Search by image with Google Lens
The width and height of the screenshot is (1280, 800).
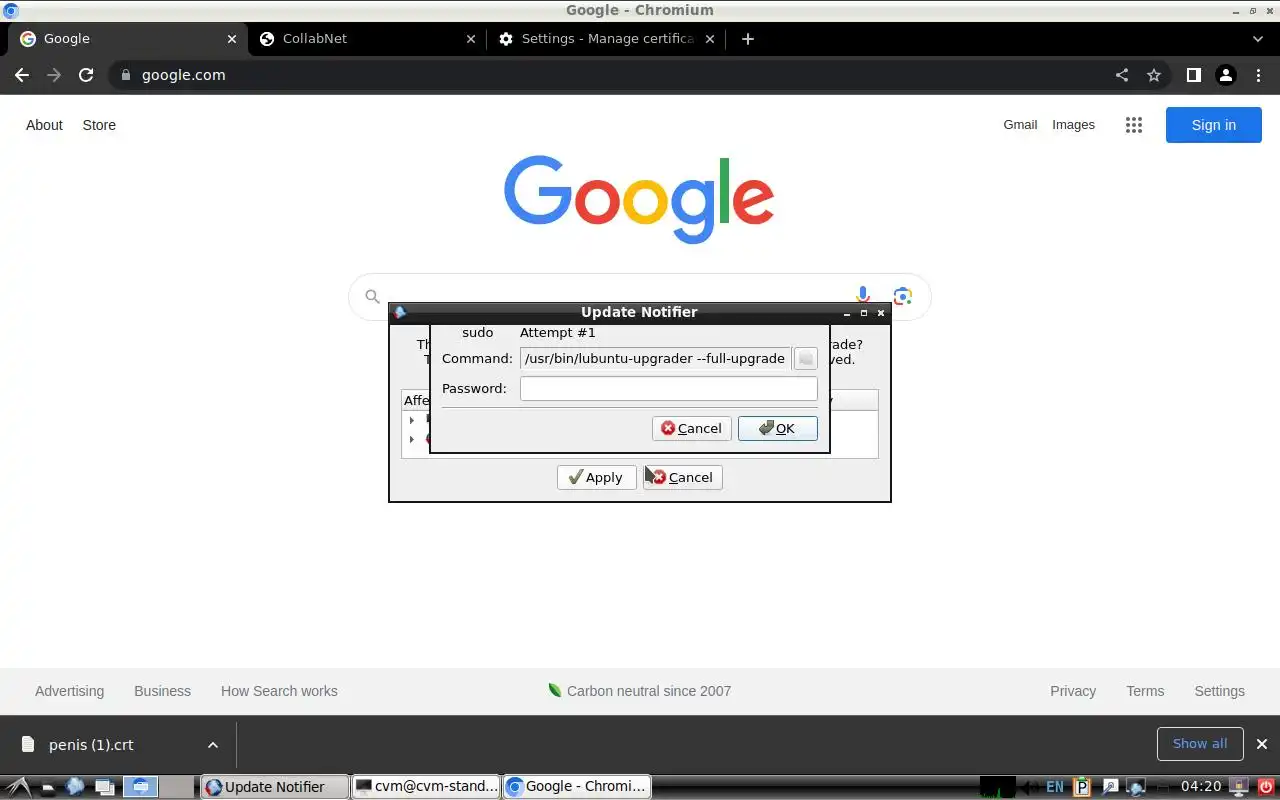pyautogui.click(x=903, y=296)
